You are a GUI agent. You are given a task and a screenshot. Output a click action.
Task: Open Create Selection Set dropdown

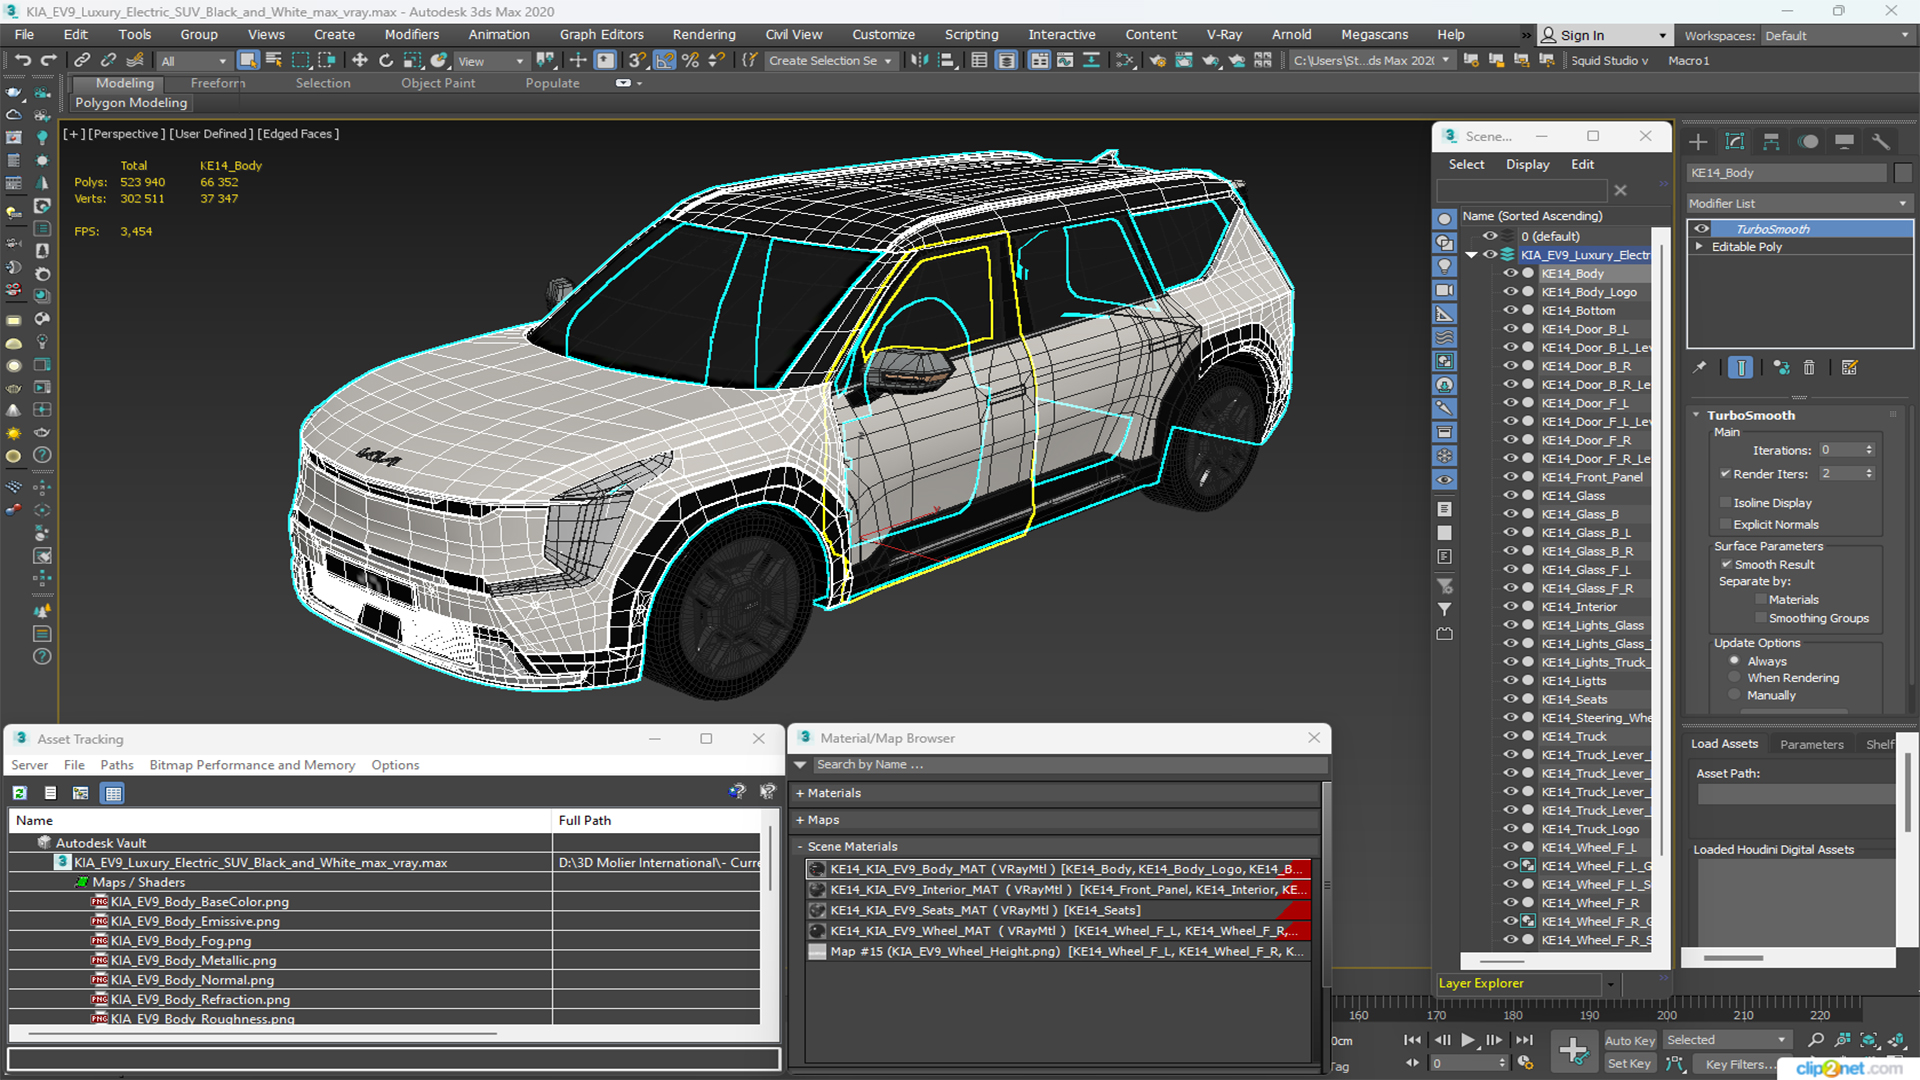click(830, 61)
